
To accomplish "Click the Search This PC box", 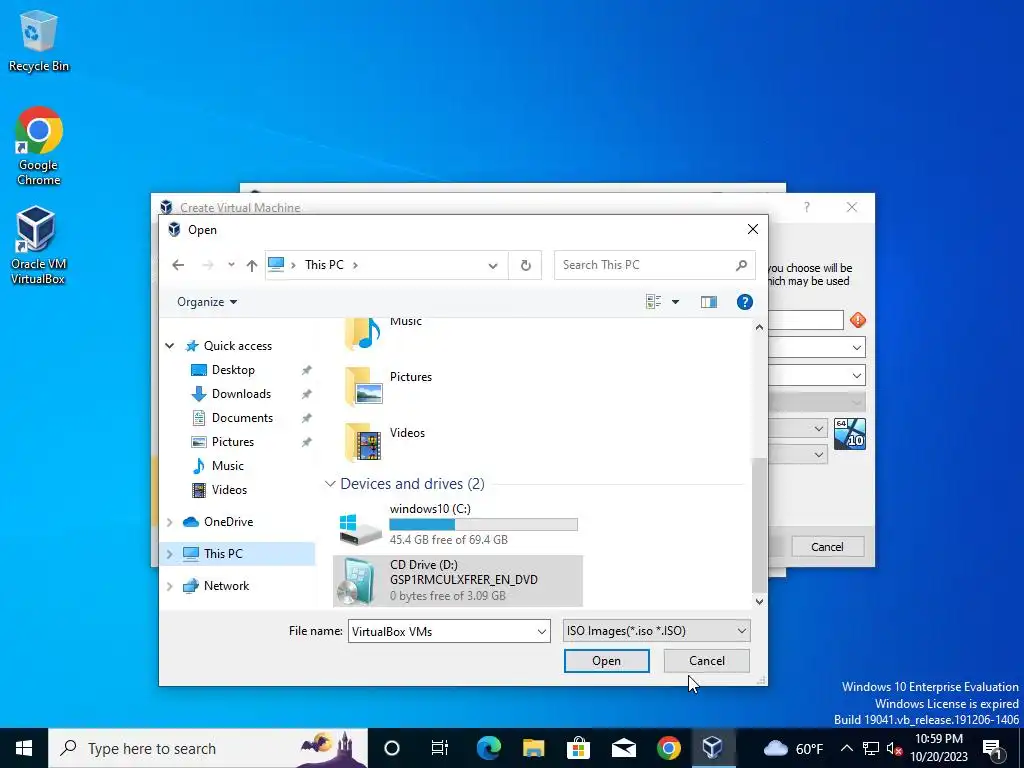I will tap(654, 265).
